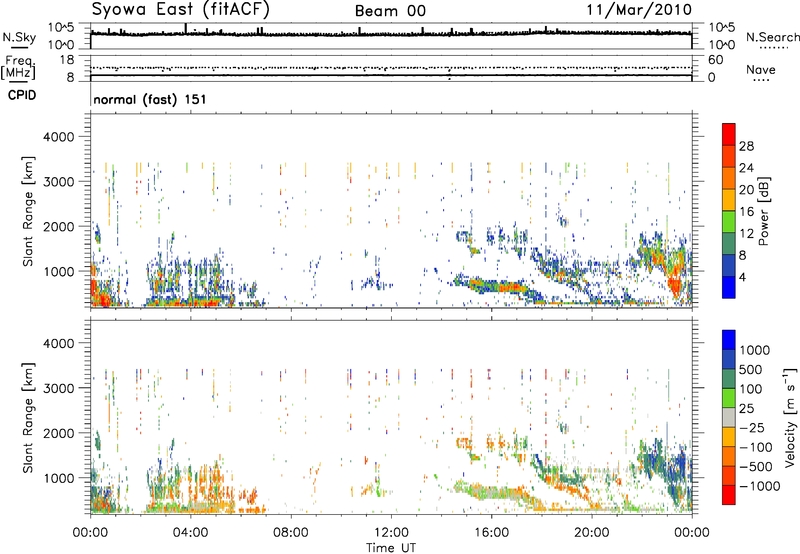Pick the bright blue top velocity colorbar segment
The width and height of the screenshot is (800, 554).
729,340
